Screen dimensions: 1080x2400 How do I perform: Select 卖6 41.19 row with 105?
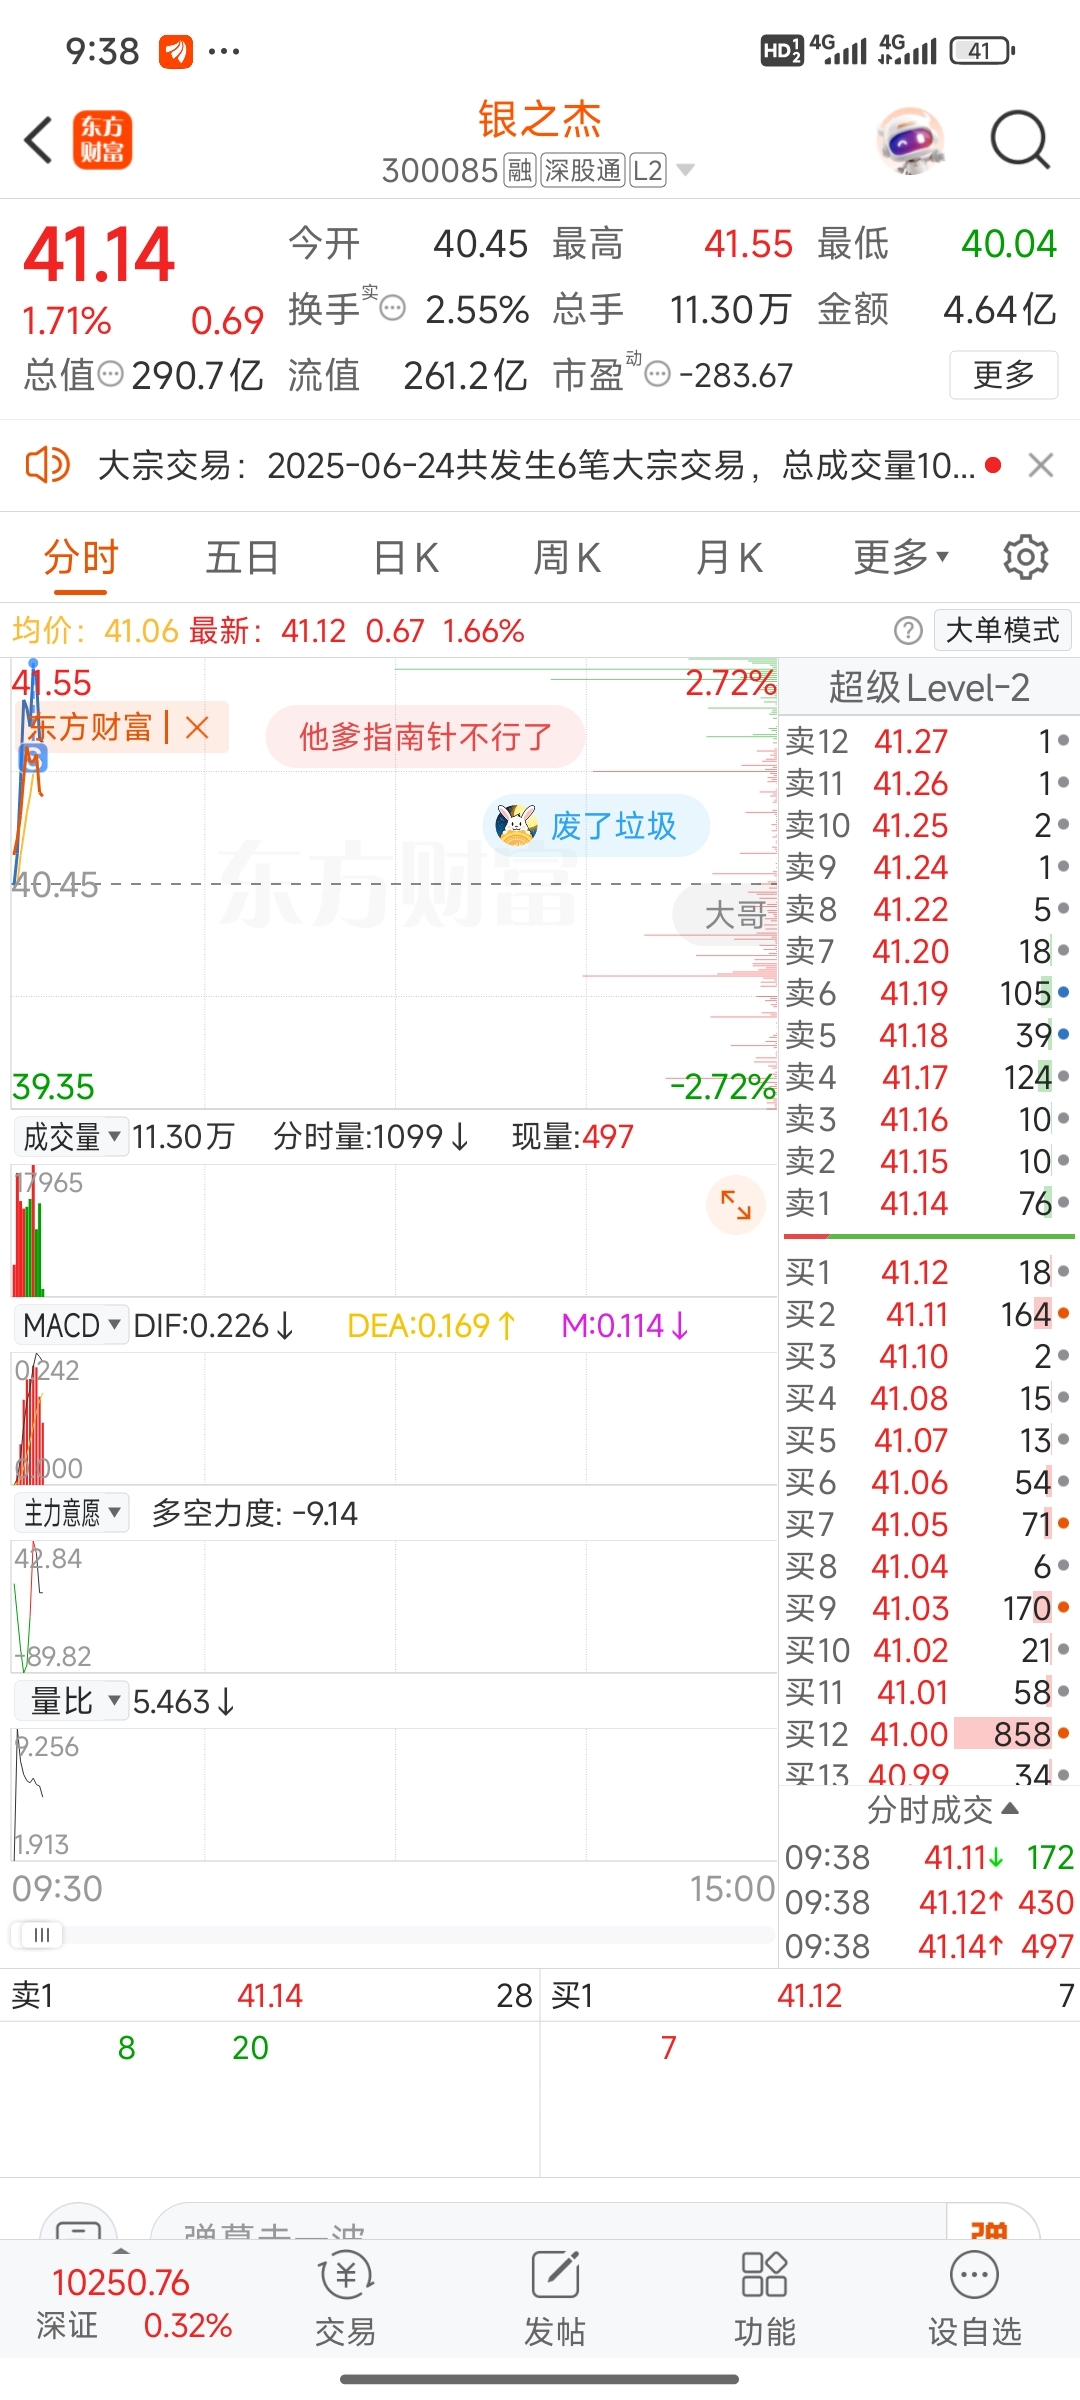(929, 993)
